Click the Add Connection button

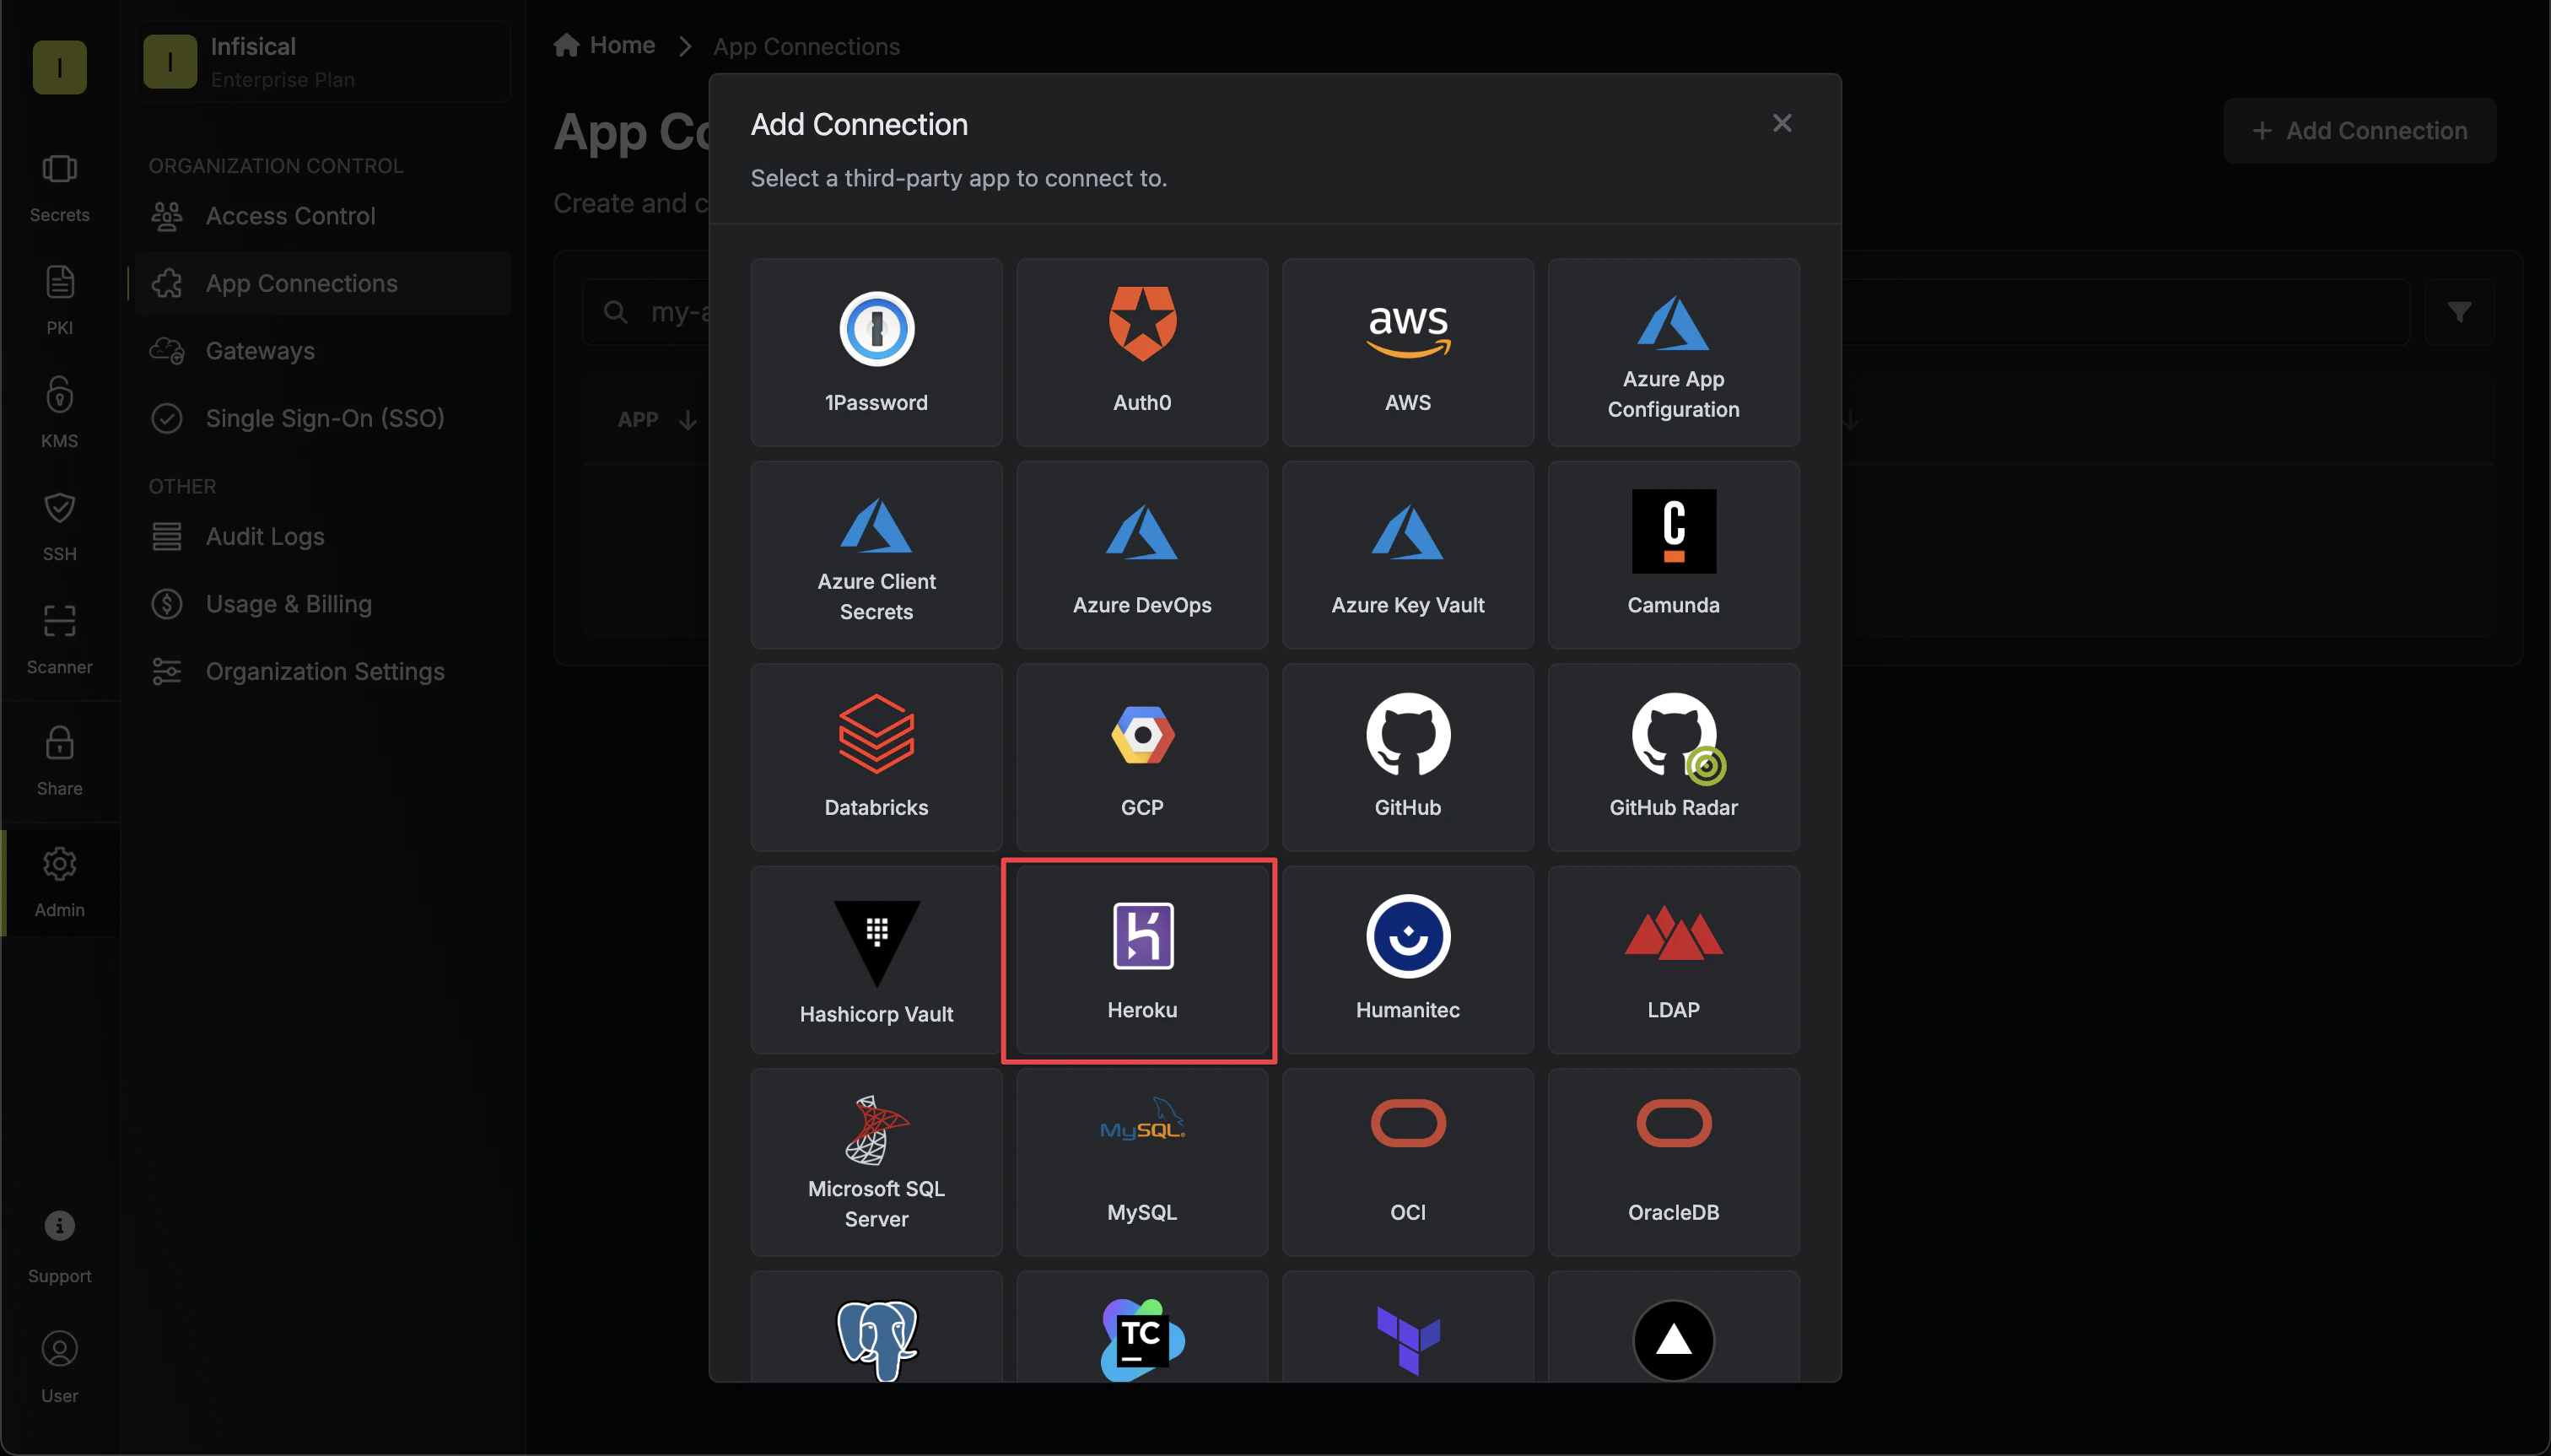point(2359,131)
